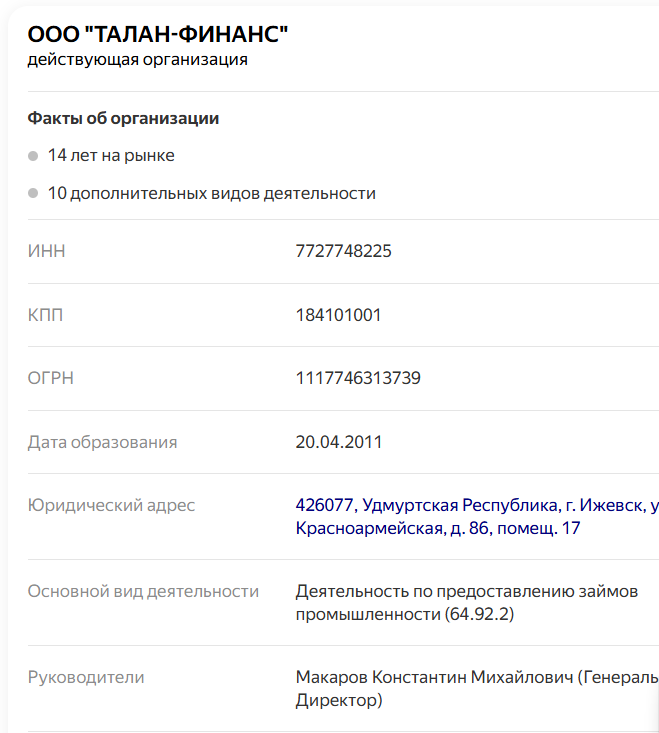
Task: Click the formation date 20.04.2011
Action: [x=338, y=442]
